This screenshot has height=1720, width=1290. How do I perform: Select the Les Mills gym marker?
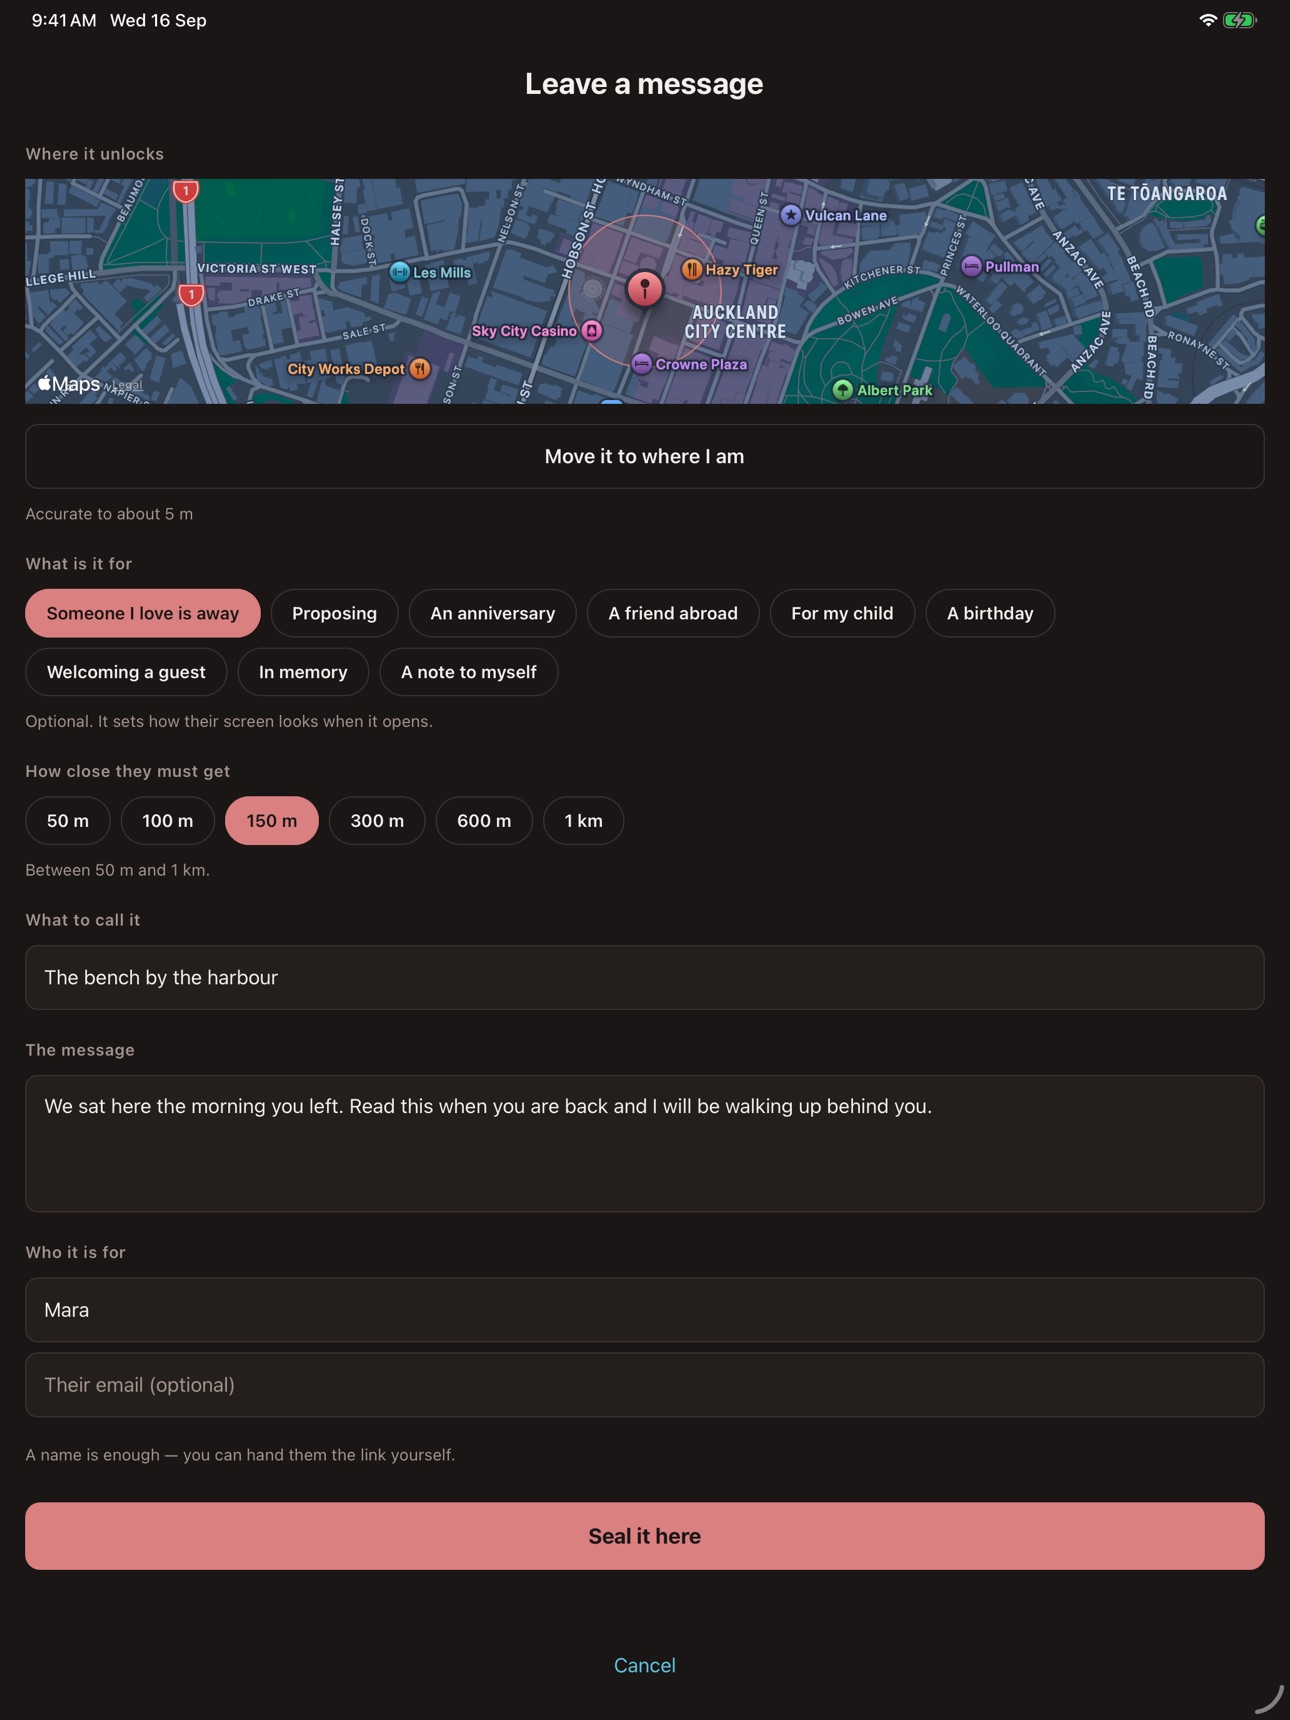click(399, 272)
